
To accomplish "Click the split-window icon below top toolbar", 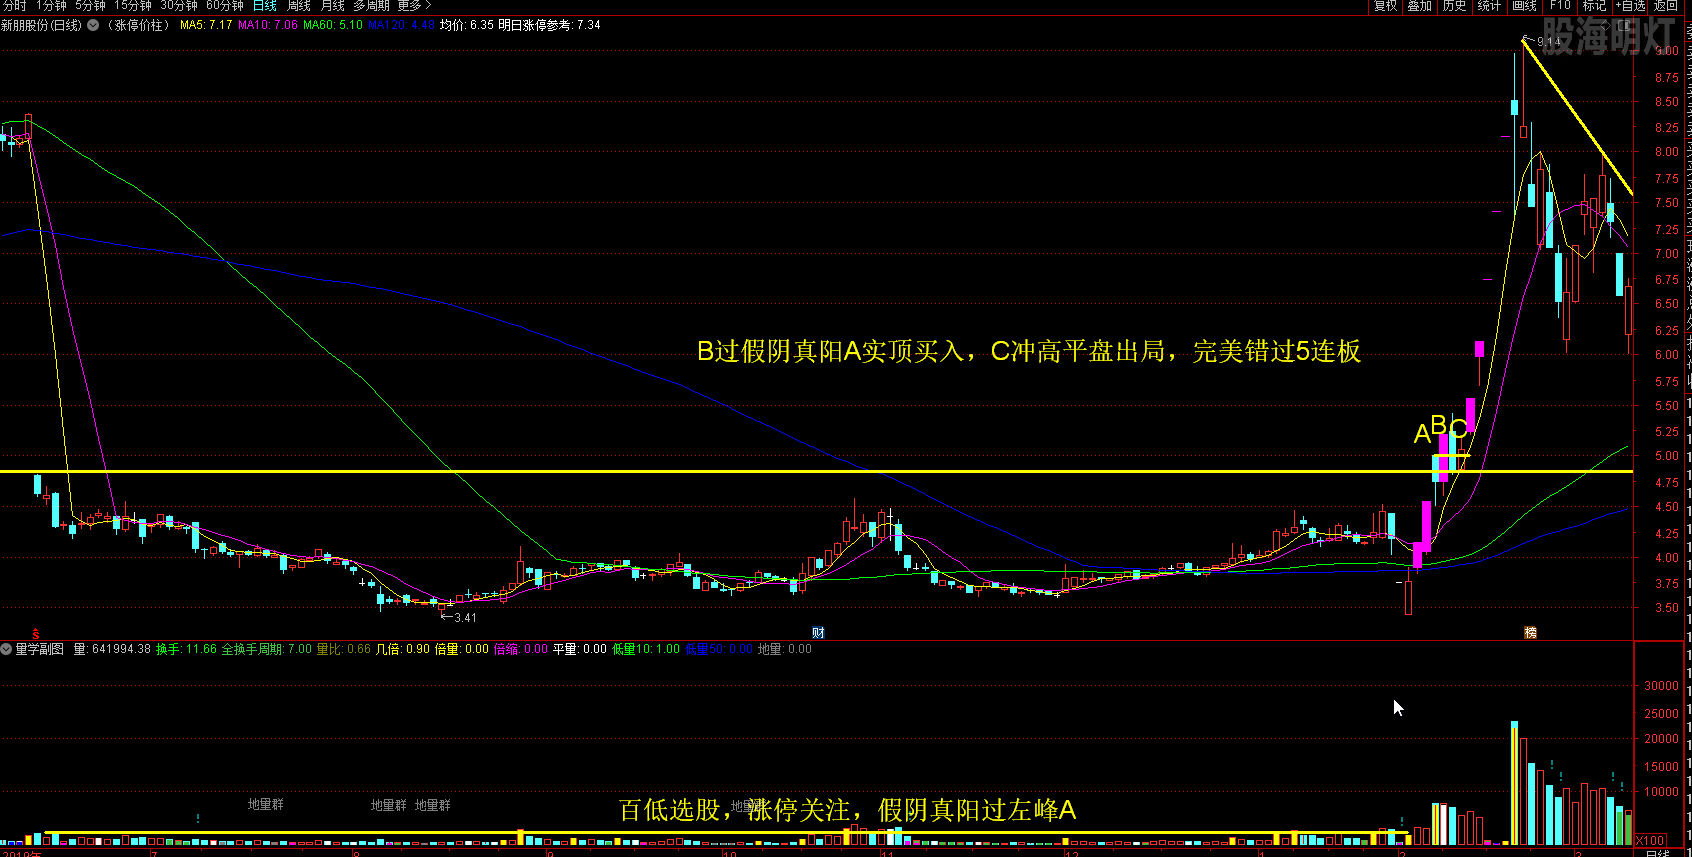I will pos(1625,24).
